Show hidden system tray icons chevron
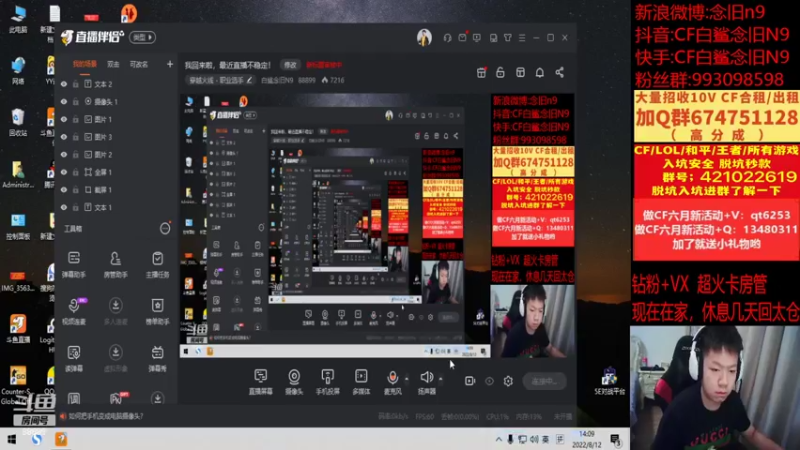This screenshot has height=450, width=800. pos(498,439)
